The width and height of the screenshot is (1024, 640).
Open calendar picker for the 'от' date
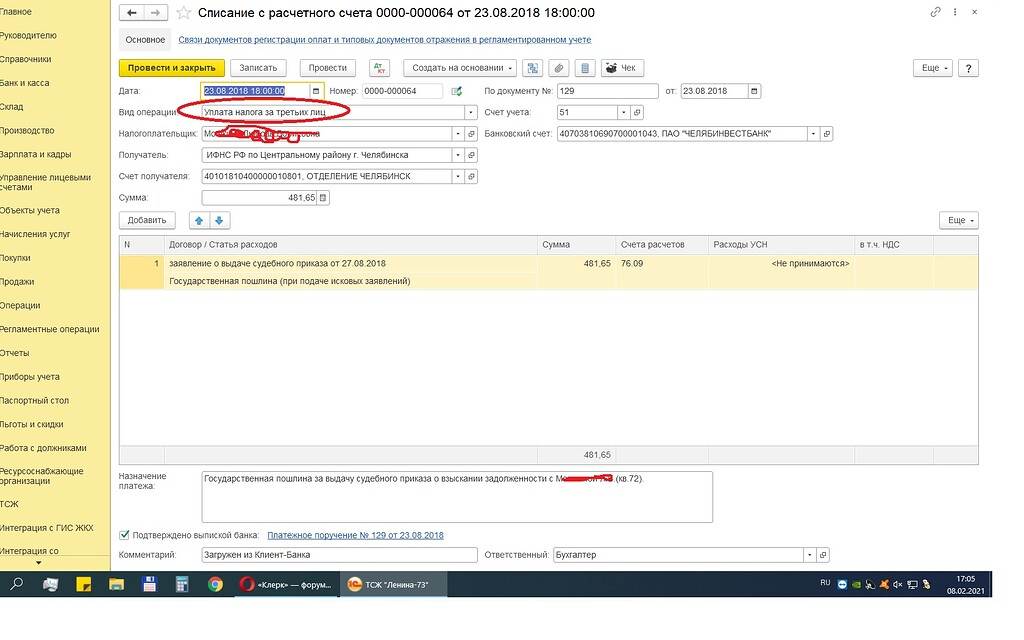pyautogui.click(x=754, y=91)
